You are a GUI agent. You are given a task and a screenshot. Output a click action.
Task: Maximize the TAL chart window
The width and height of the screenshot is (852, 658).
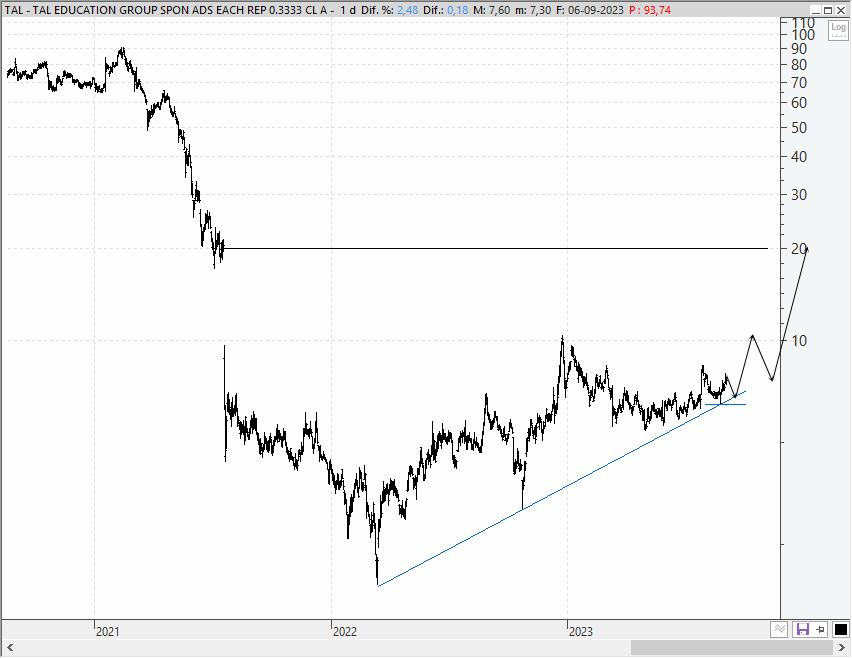click(x=828, y=10)
